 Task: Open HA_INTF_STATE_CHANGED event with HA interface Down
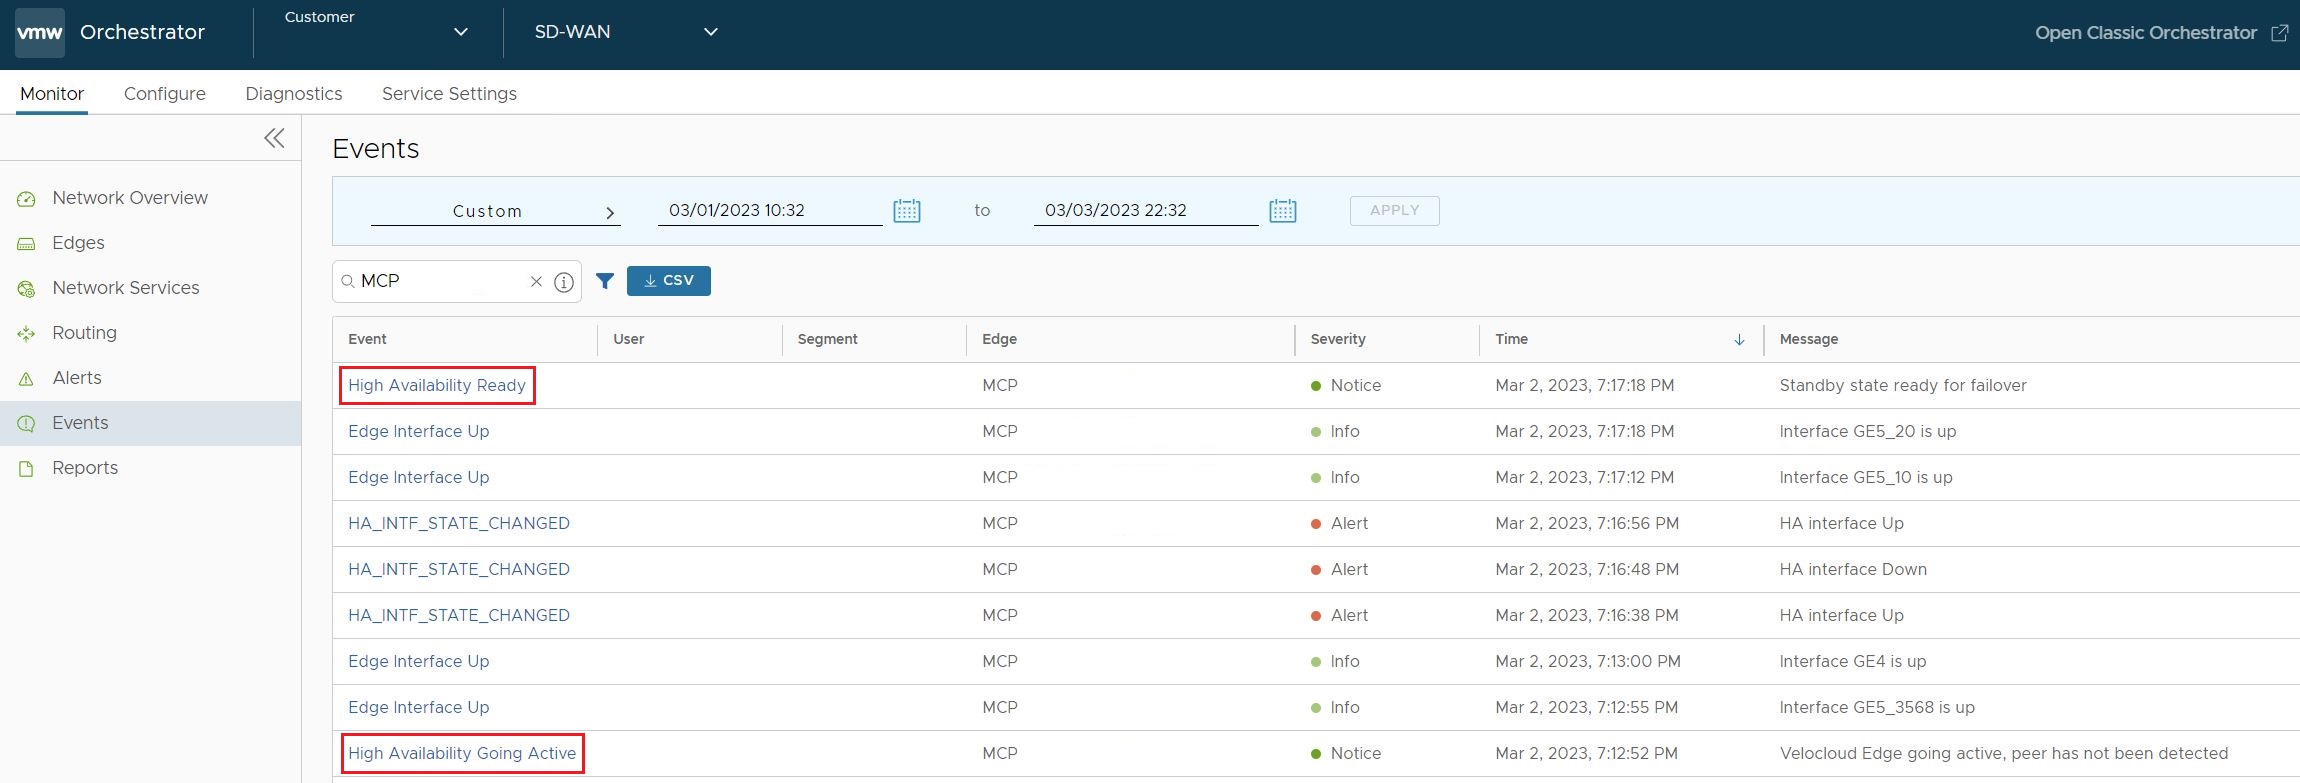[x=459, y=570]
